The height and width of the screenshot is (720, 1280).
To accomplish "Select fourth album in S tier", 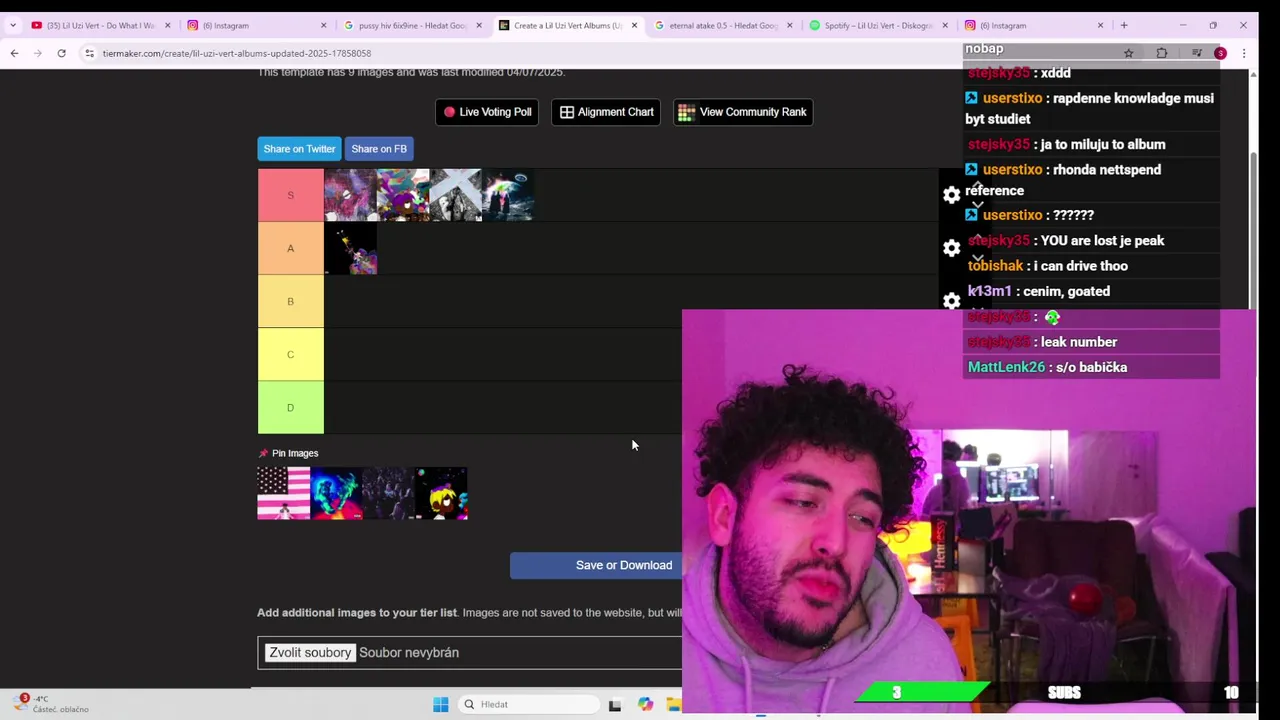I will click(x=508, y=195).
